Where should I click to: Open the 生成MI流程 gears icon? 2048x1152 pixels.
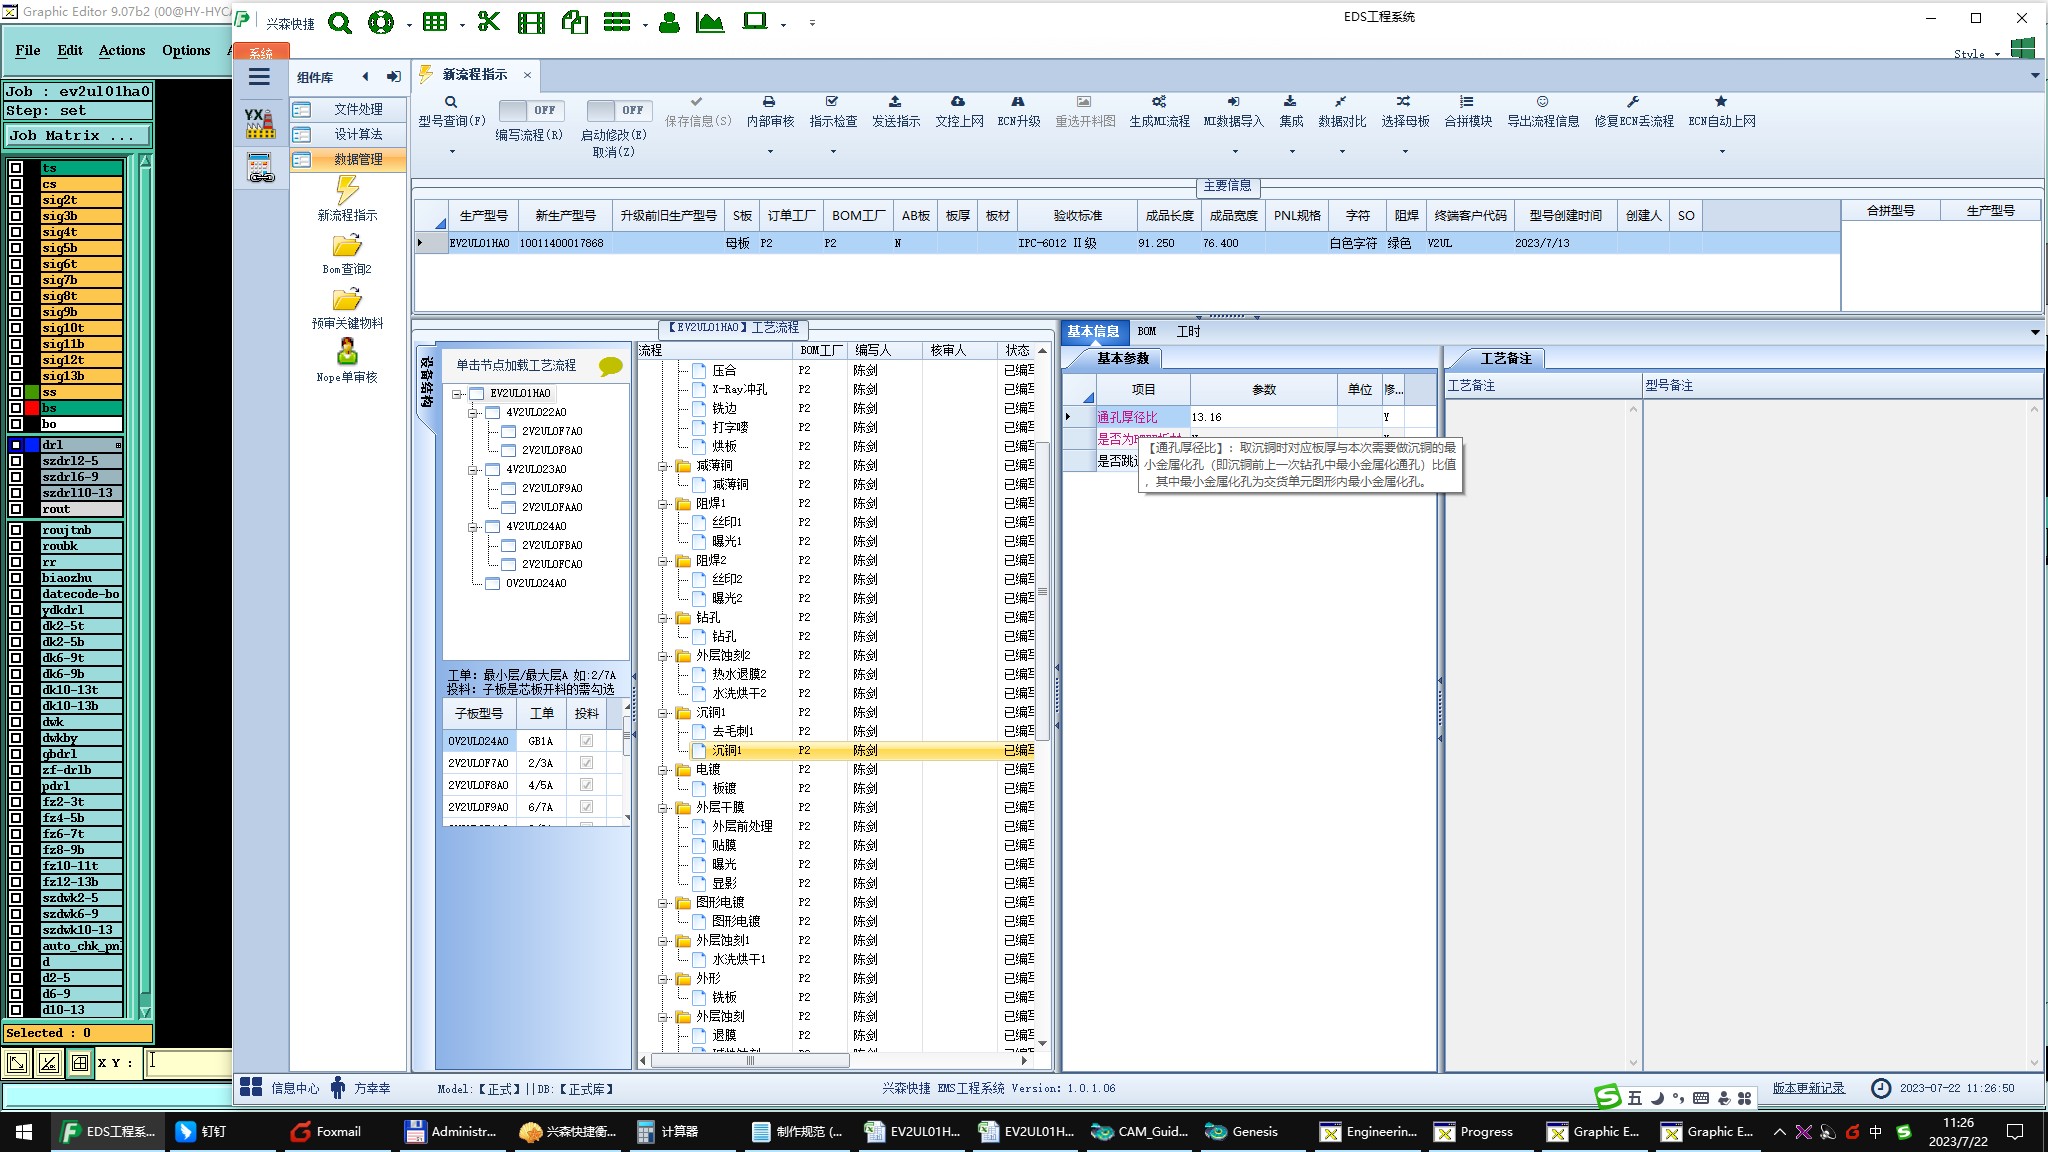(x=1158, y=102)
